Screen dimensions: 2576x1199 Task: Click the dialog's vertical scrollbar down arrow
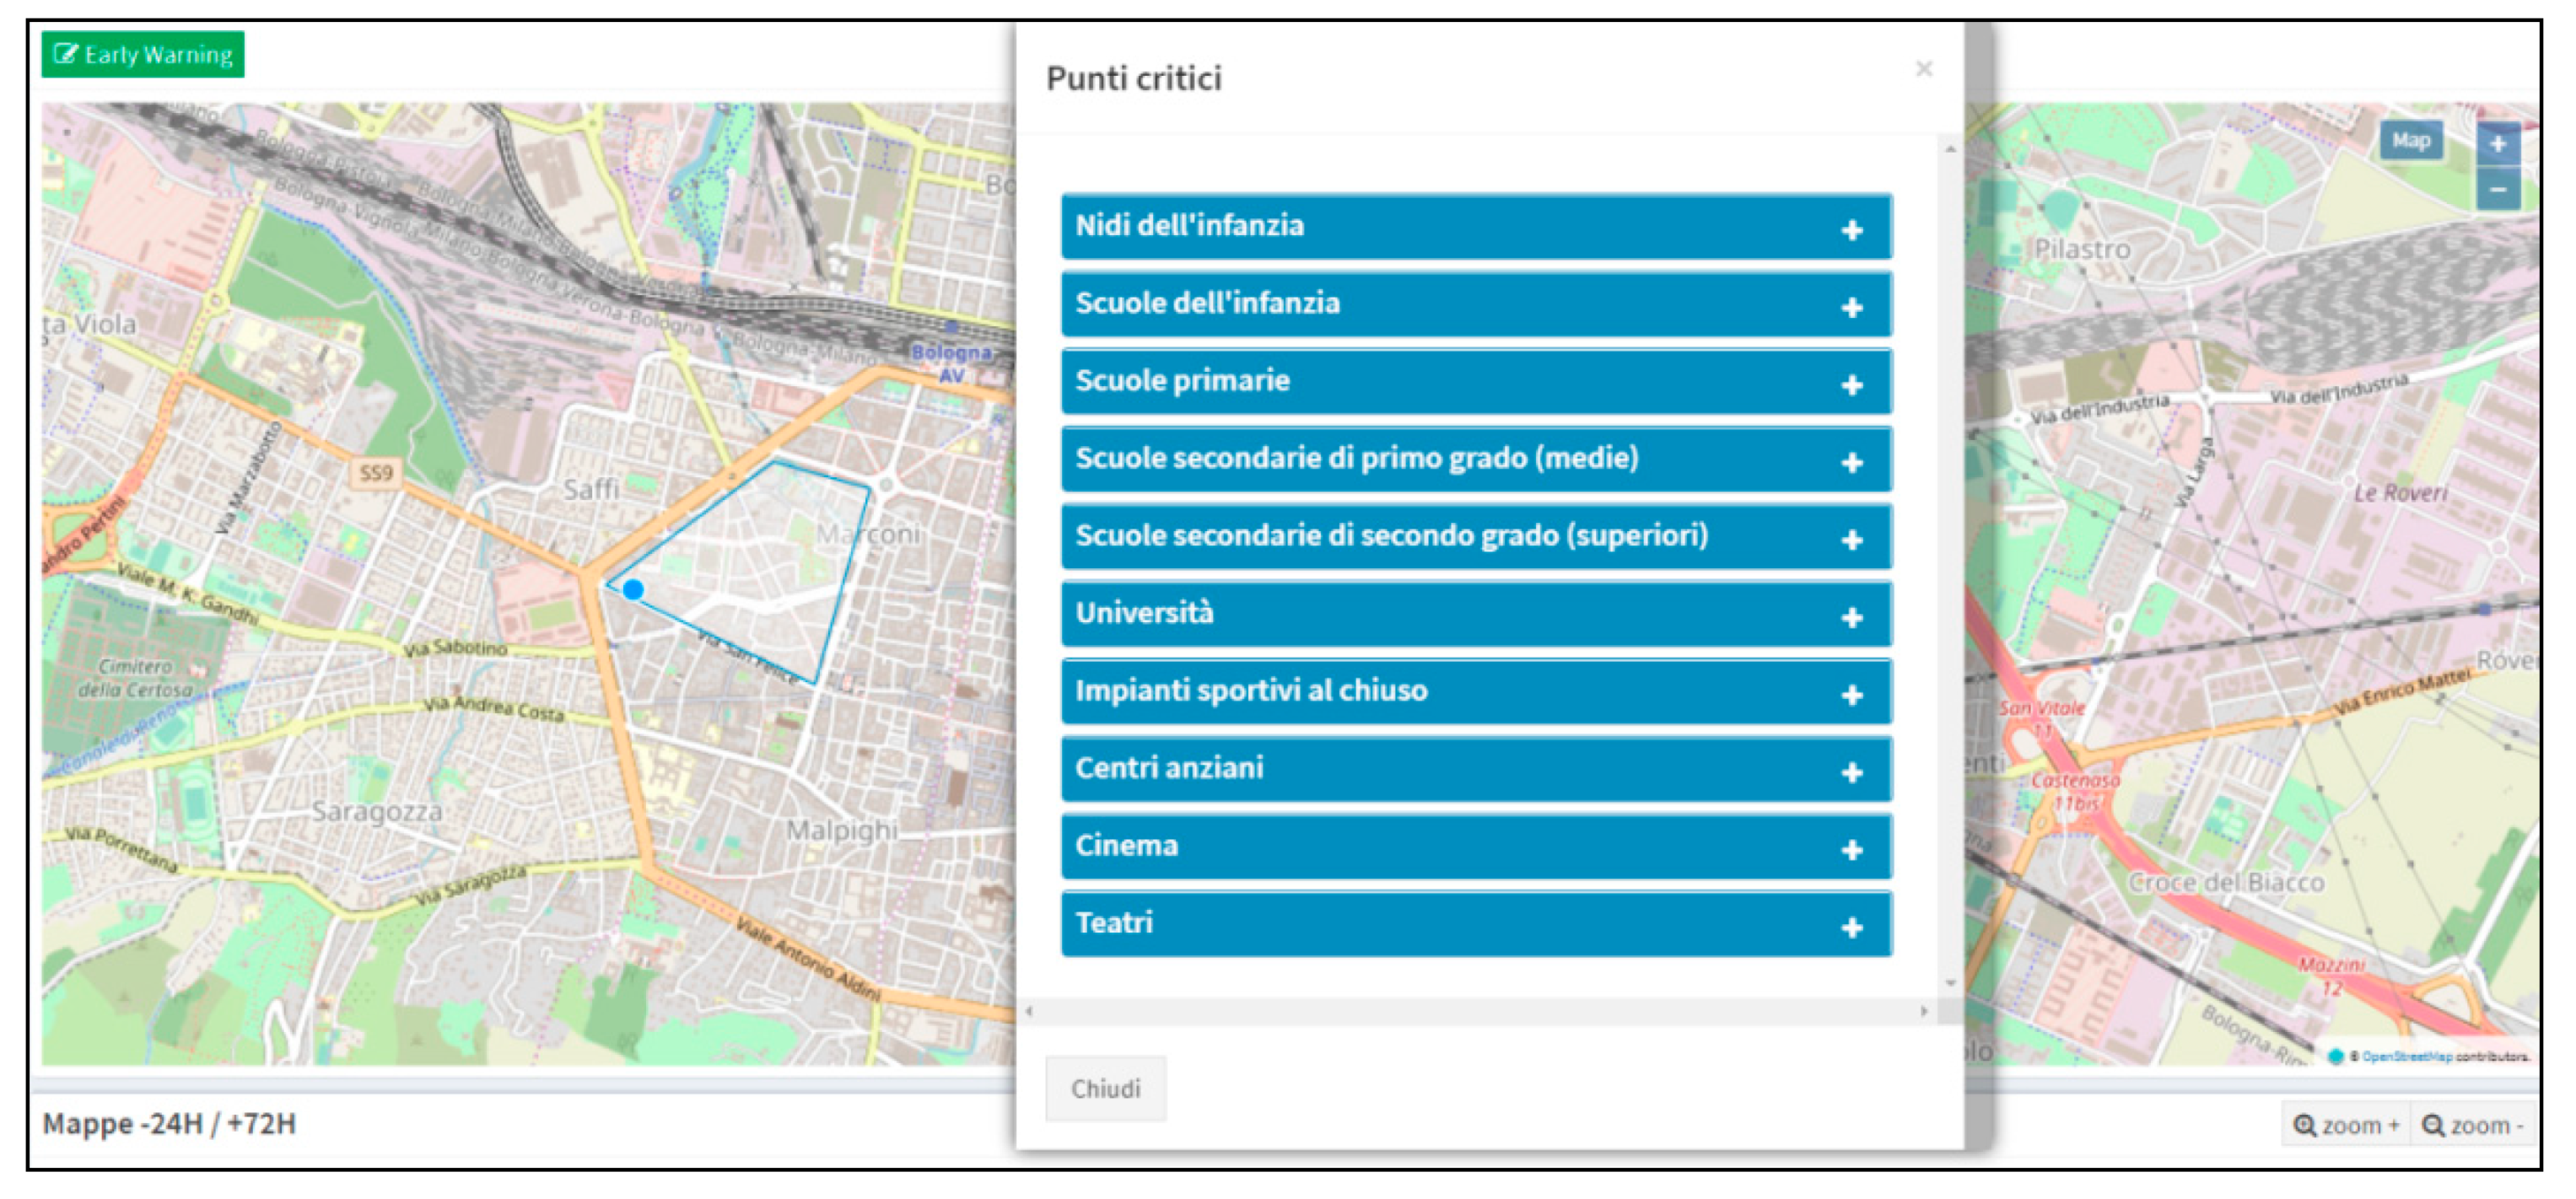point(1950,983)
